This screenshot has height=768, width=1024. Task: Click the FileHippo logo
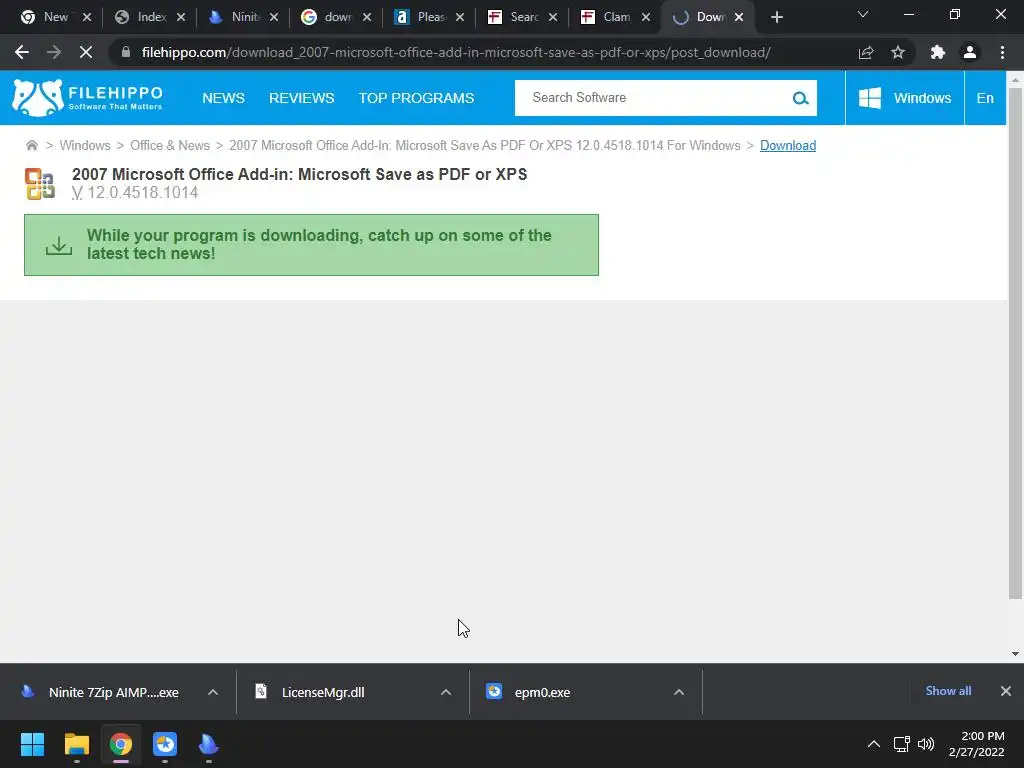tap(87, 98)
